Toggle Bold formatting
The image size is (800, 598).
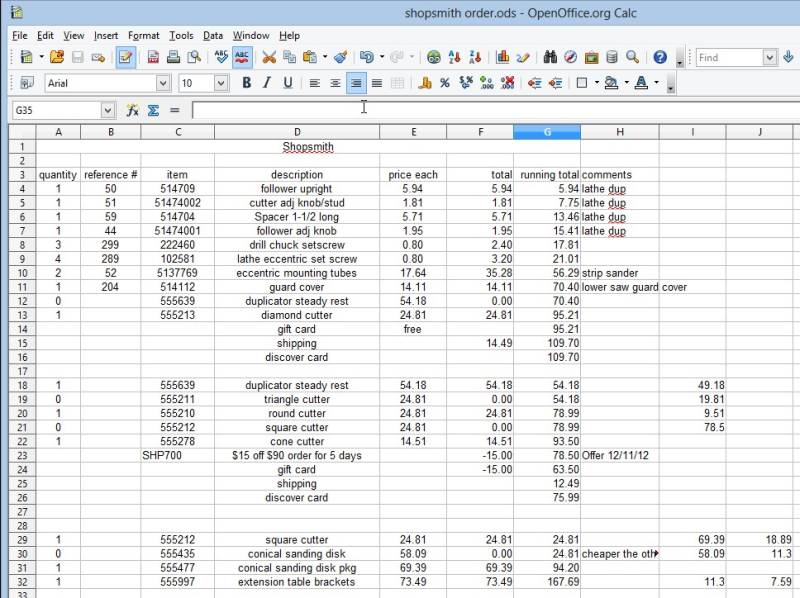coord(246,83)
